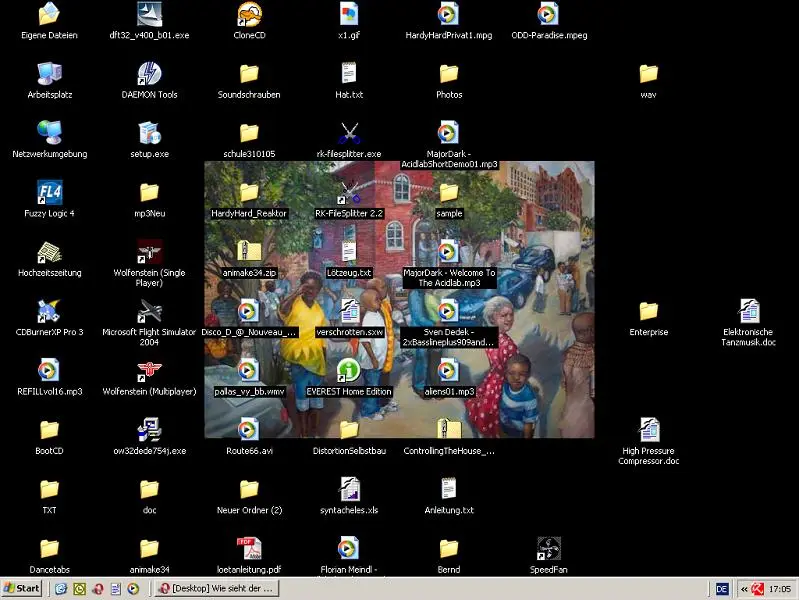Screen dimensions: 799x600
Task: Select the aliens01.mp3 audio file
Action: tap(448, 371)
